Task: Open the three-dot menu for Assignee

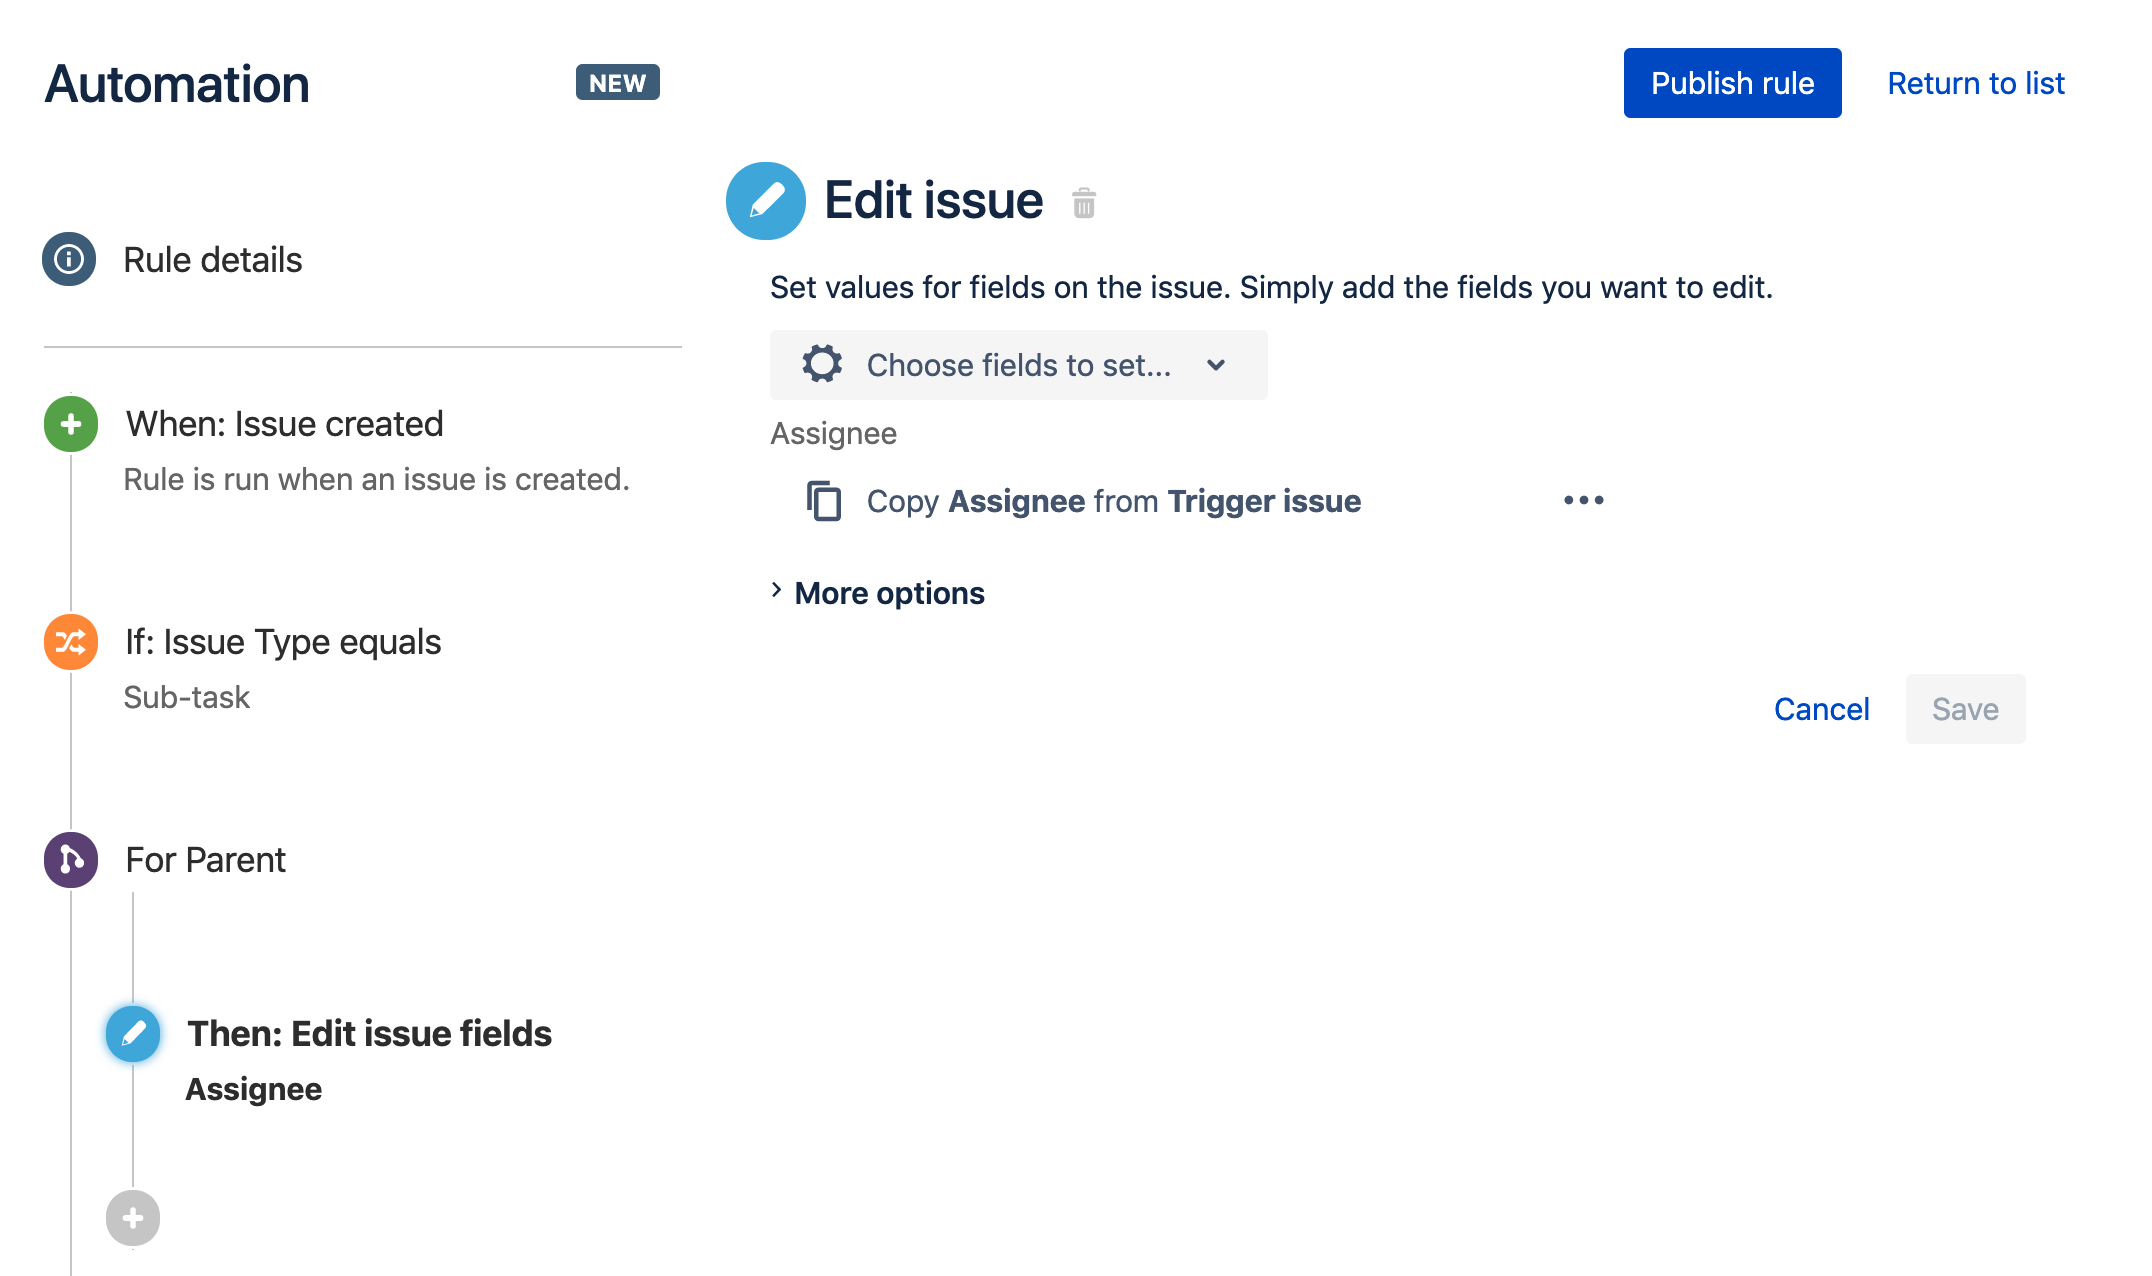Action: coord(1584,500)
